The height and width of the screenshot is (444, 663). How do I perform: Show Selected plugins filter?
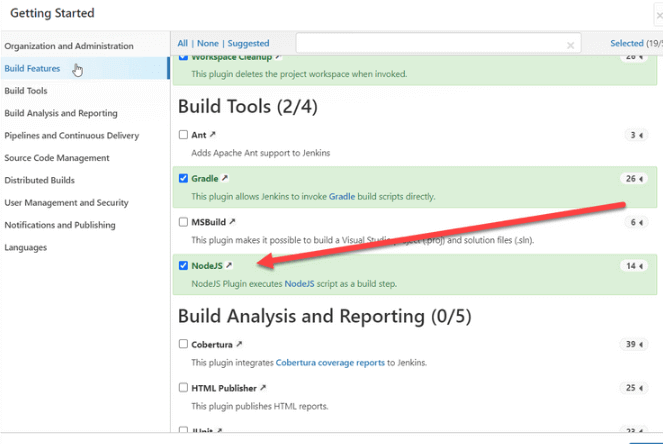click(627, 43)
